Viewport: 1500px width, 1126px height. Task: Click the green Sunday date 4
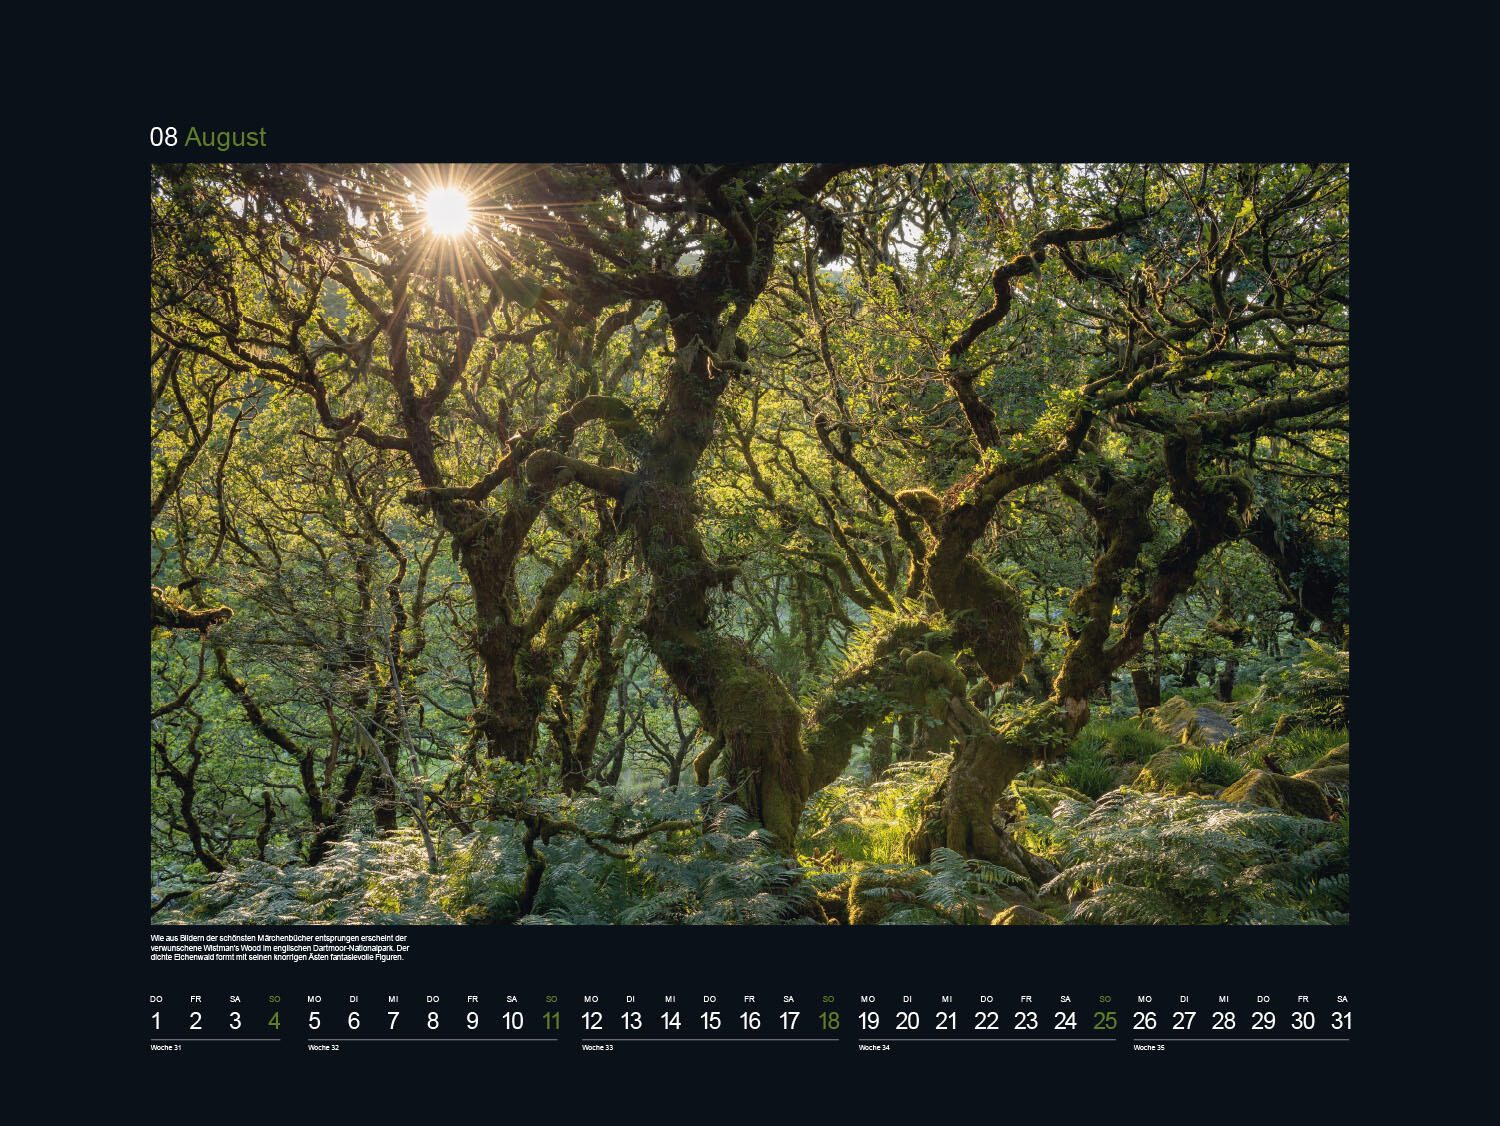coord(274,1021)
